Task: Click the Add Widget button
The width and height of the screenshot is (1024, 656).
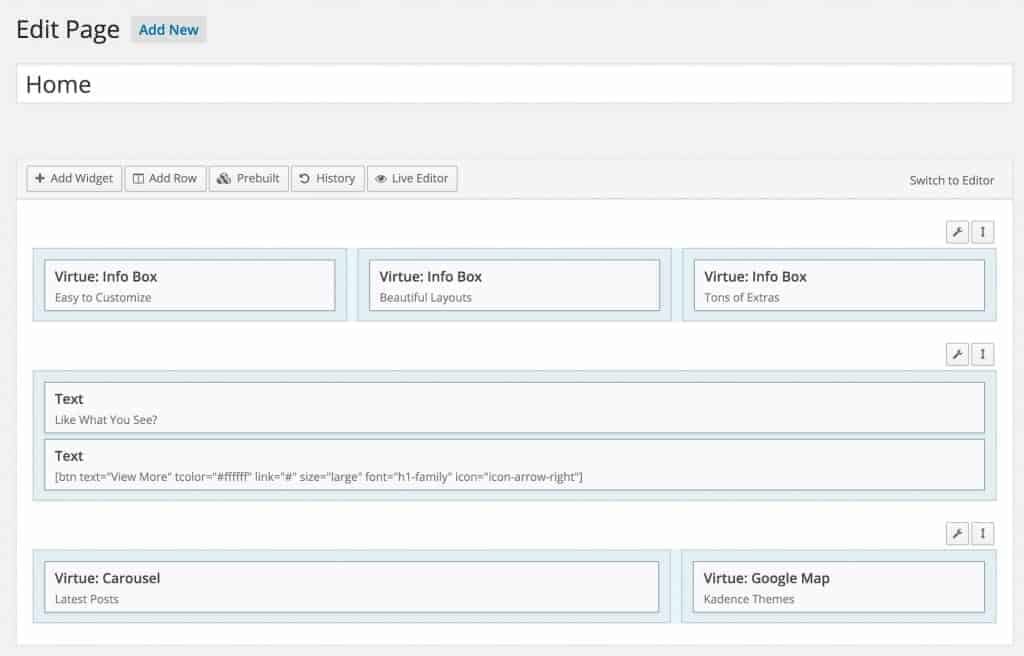Action: tap(74, 178)
